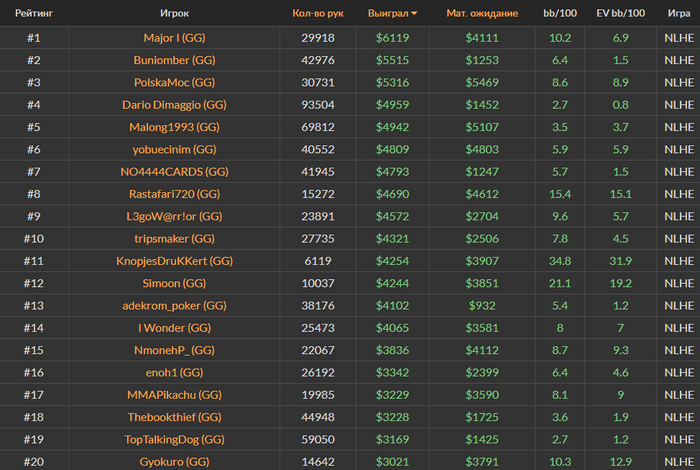This screenshot has height=470, width=700.
Task: Sort by Выиграл column header
Action: point(388,13)
